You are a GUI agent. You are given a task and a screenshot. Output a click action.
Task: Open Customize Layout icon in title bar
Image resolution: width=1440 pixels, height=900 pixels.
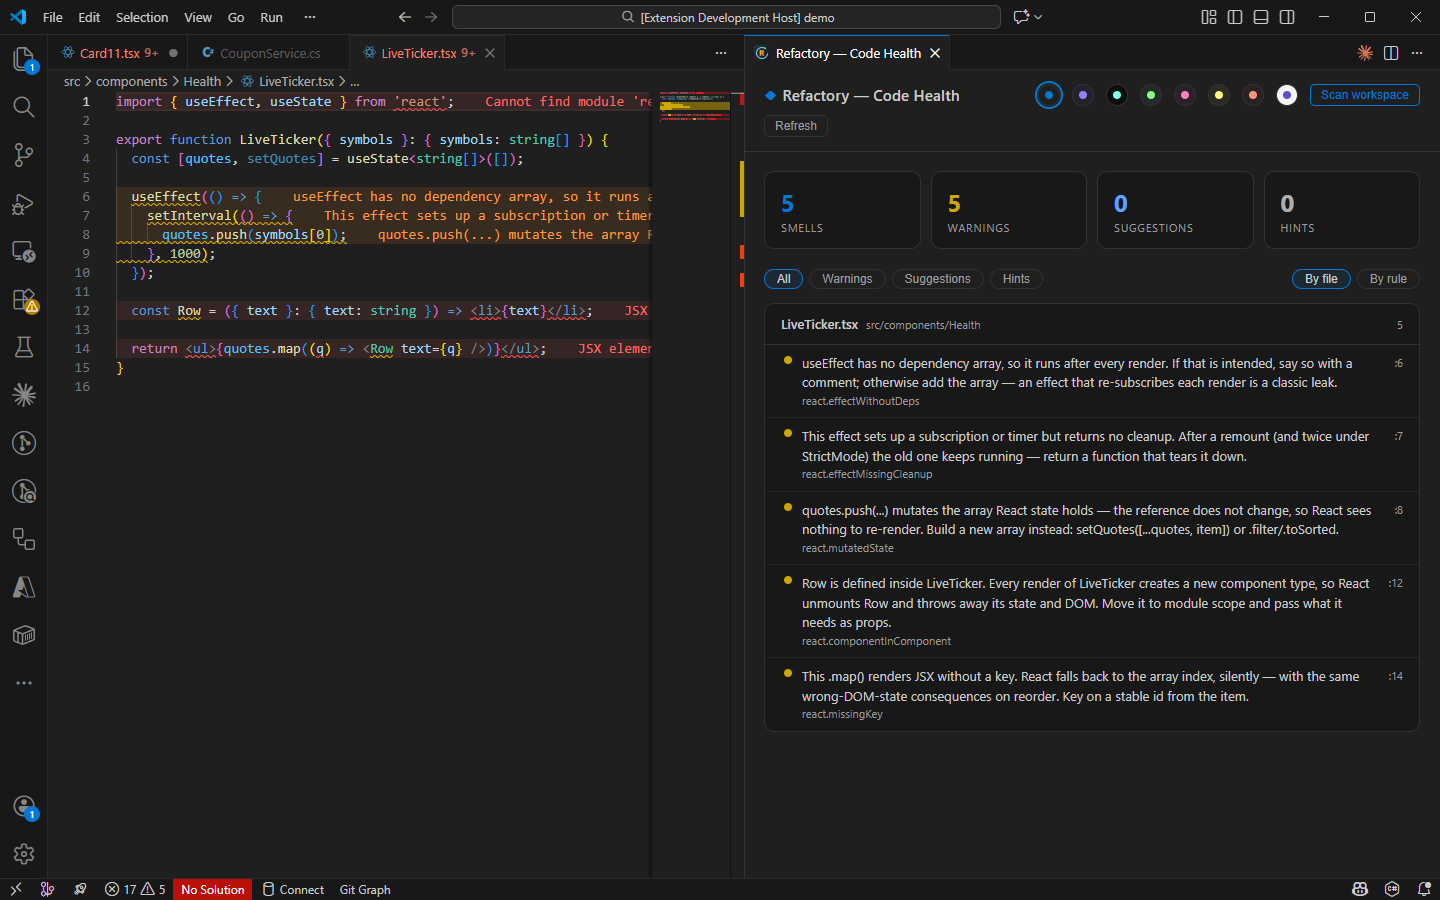click(x=1209, y=17)
